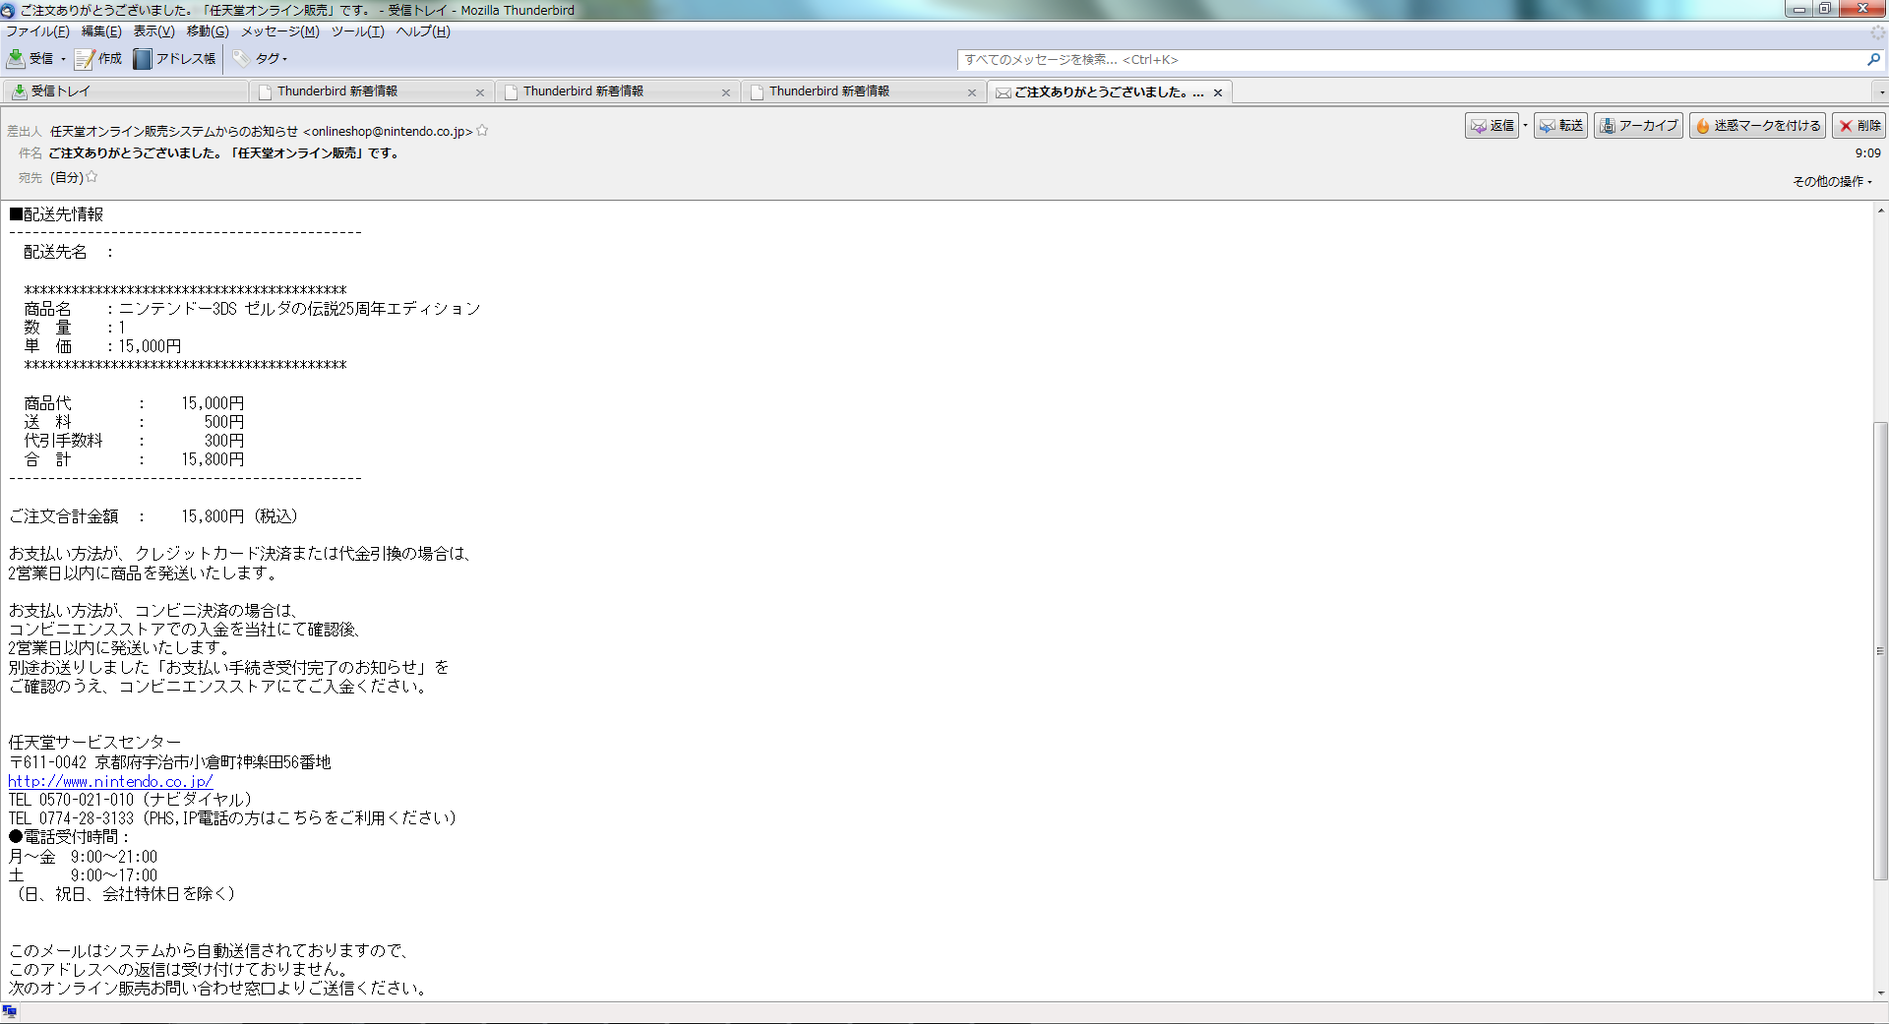Close the third Thunderbird 新着情報 tab
The image size is (1889, 1024).
pos(972,92)
